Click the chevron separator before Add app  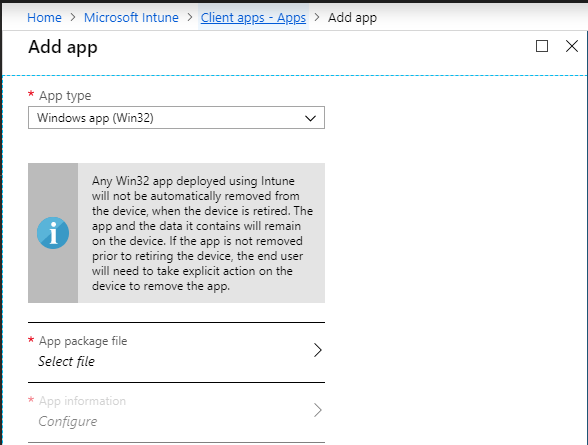pyautogui.click(x=317, y=17)
